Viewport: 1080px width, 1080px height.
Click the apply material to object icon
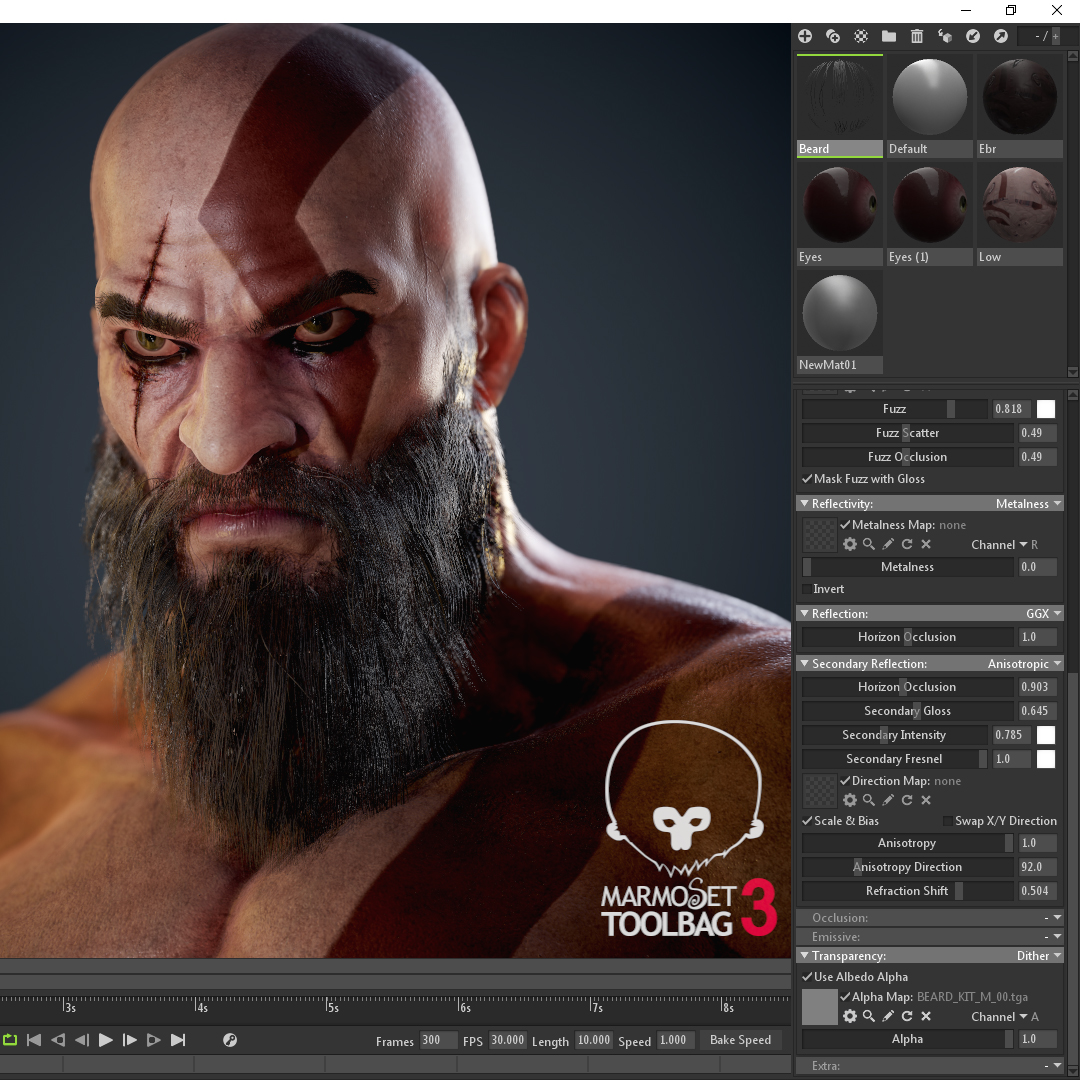(945, 37)
